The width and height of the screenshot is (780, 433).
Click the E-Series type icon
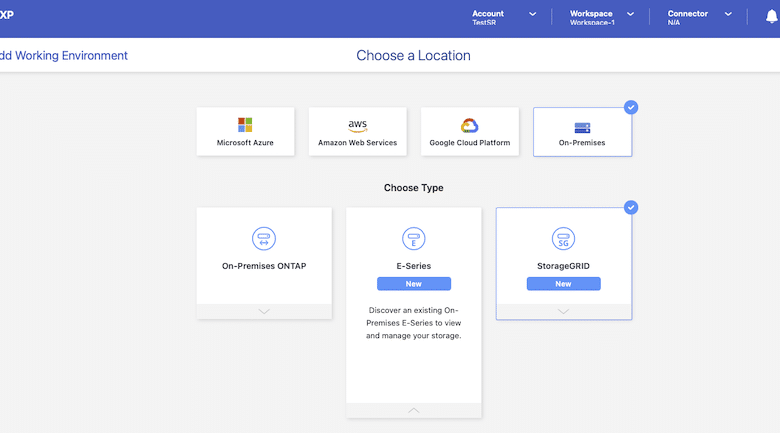413,238
